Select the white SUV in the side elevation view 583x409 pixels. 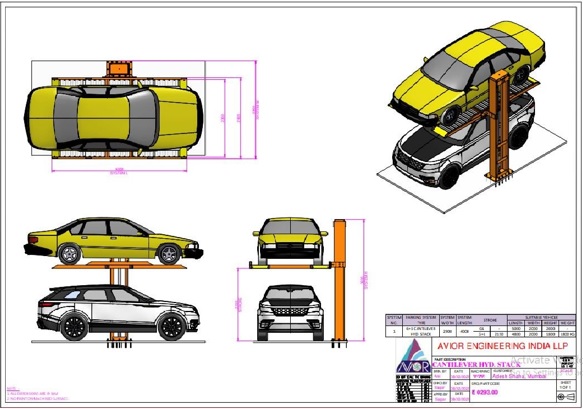point(118,313)
